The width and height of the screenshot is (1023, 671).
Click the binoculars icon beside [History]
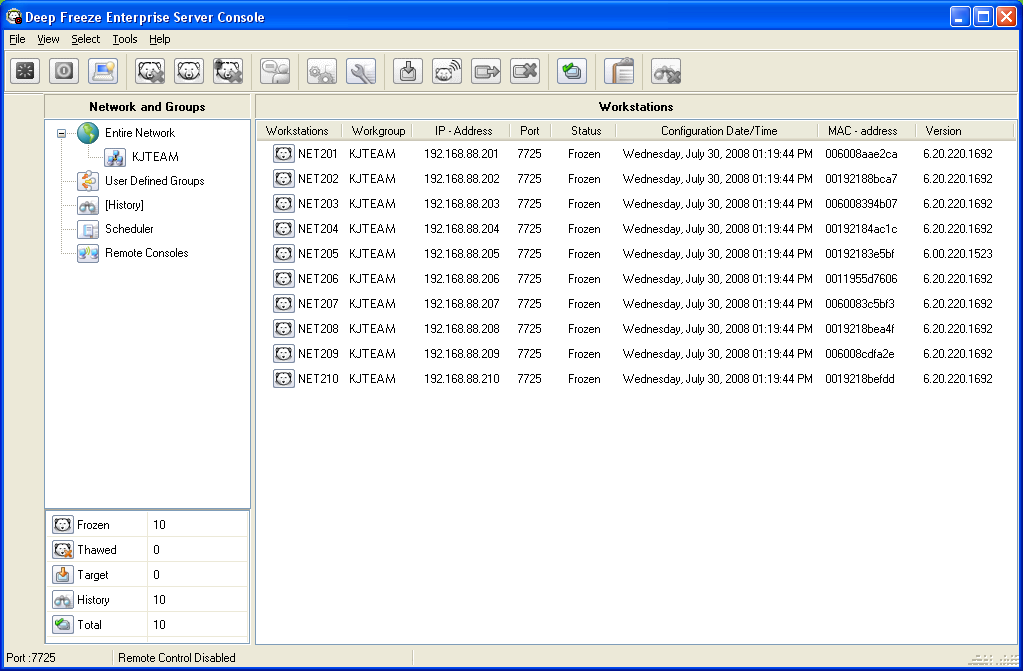coord(88,205)
